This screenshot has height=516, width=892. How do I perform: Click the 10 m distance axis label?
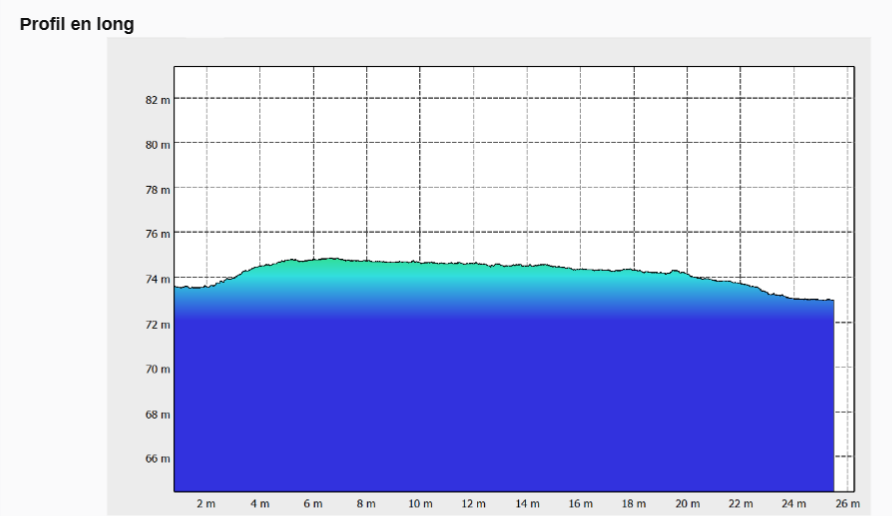(420, 504)
